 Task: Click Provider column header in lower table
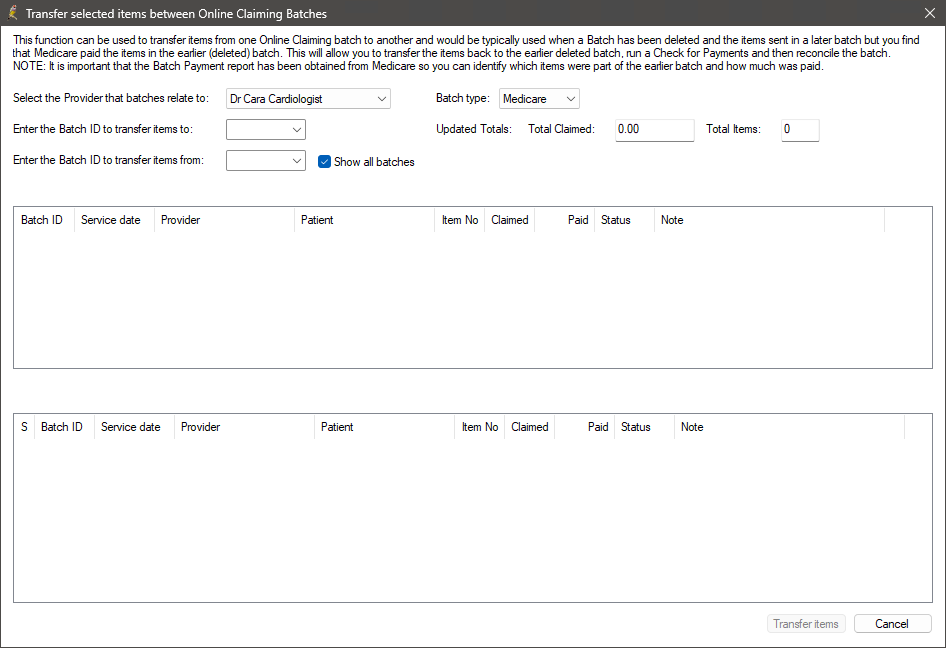pos(244,427)
